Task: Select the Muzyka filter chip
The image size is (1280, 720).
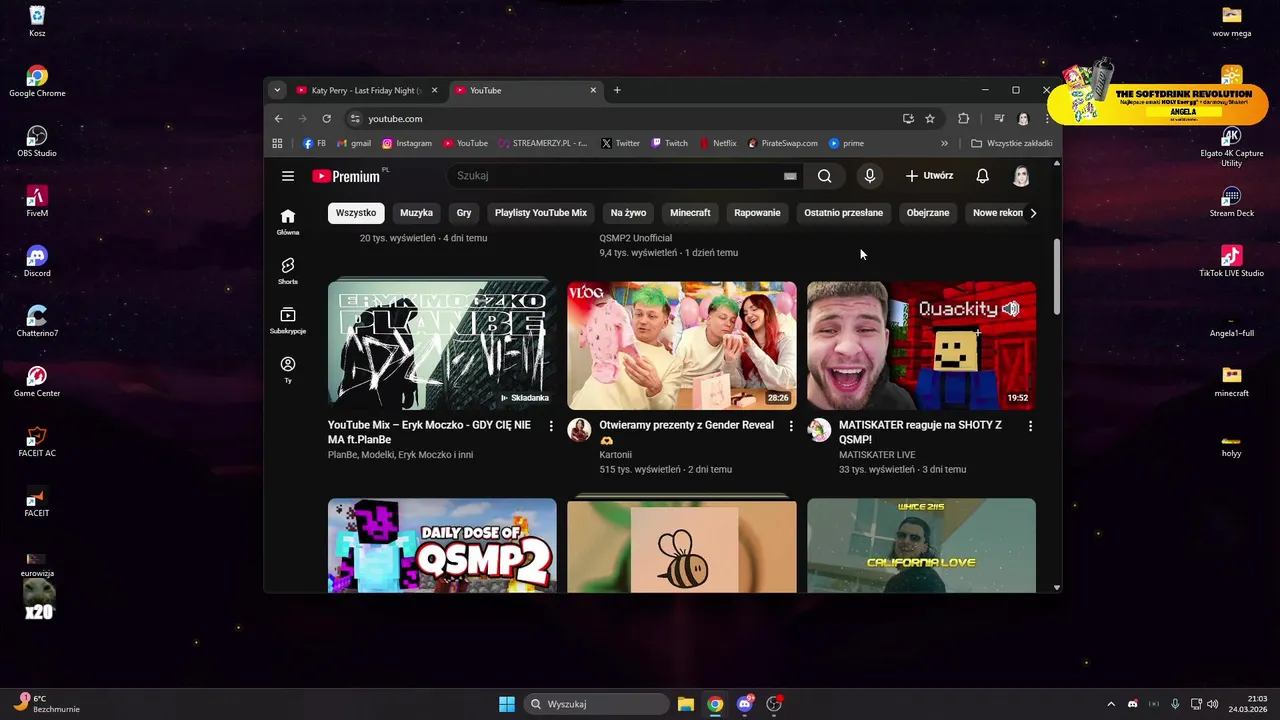Action: [416, 213]
